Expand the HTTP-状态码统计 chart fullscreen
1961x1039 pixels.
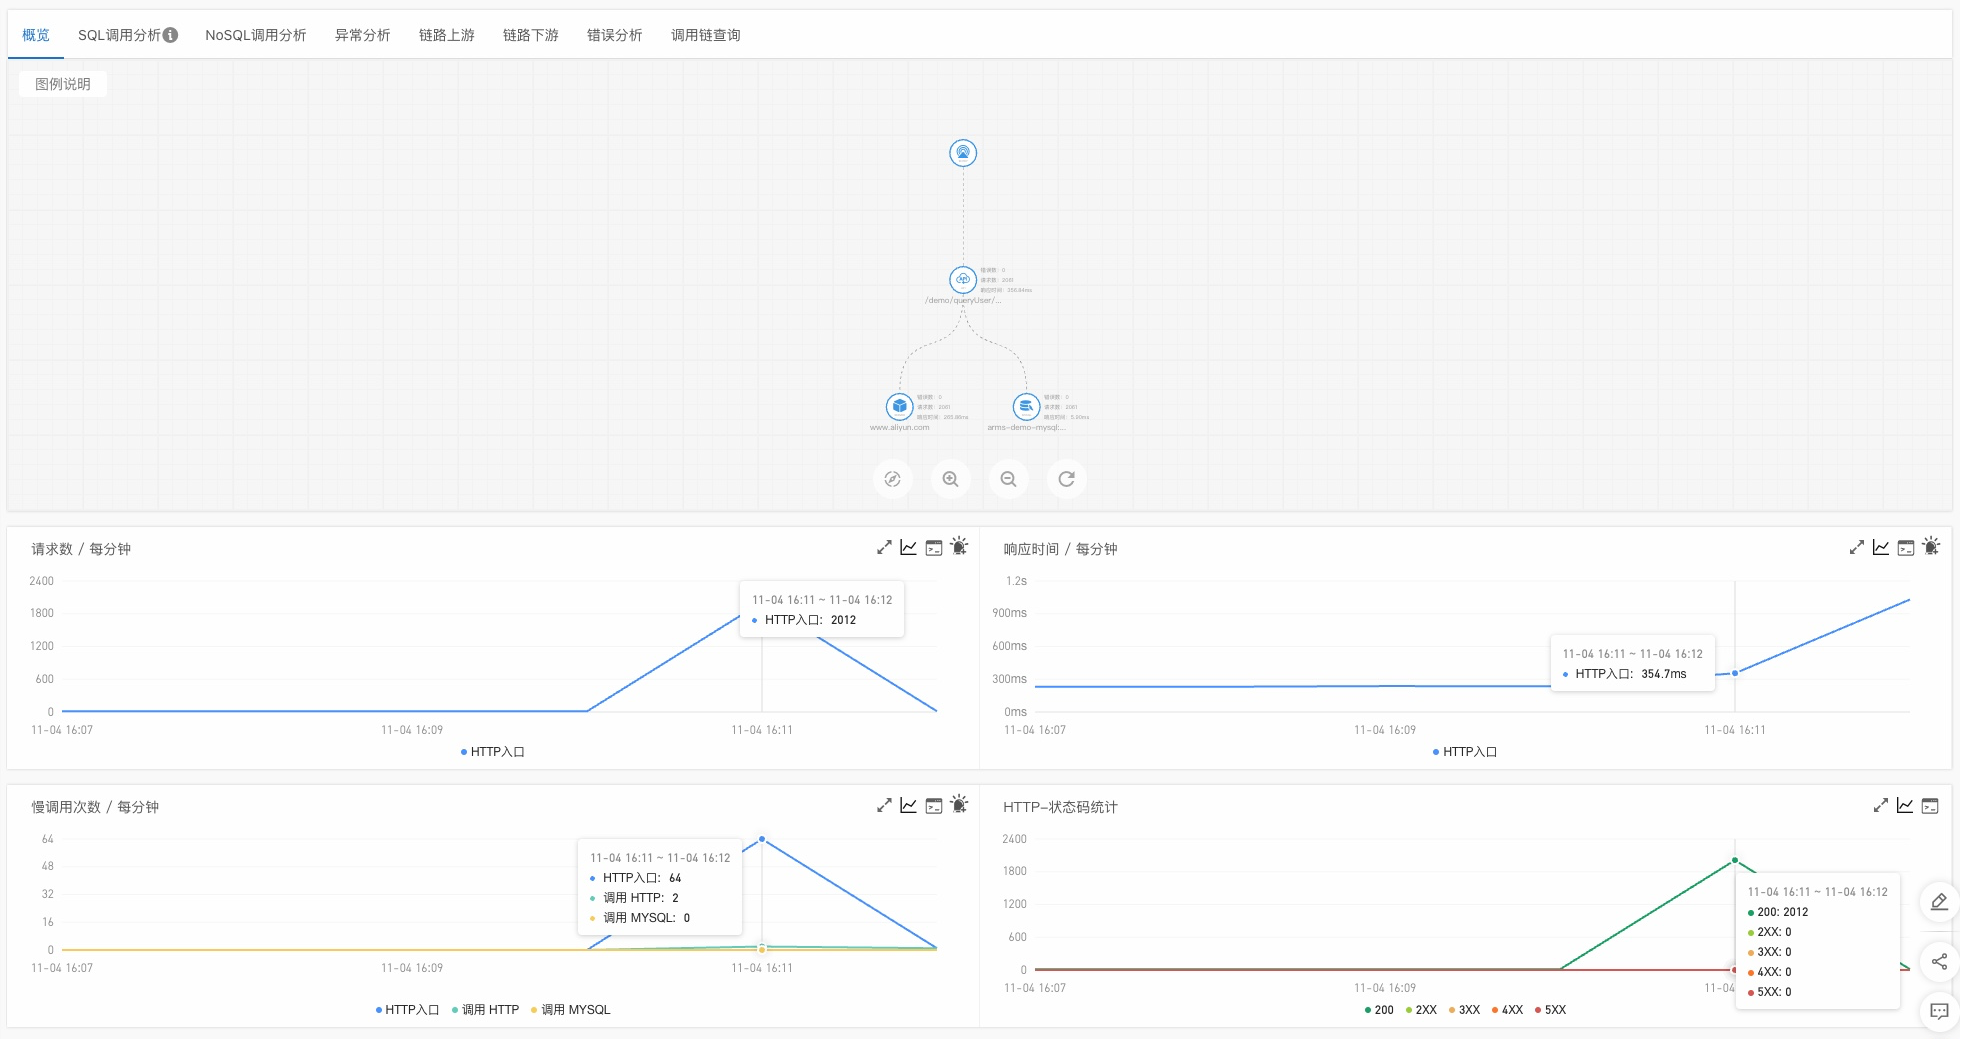pos(1881,806)
